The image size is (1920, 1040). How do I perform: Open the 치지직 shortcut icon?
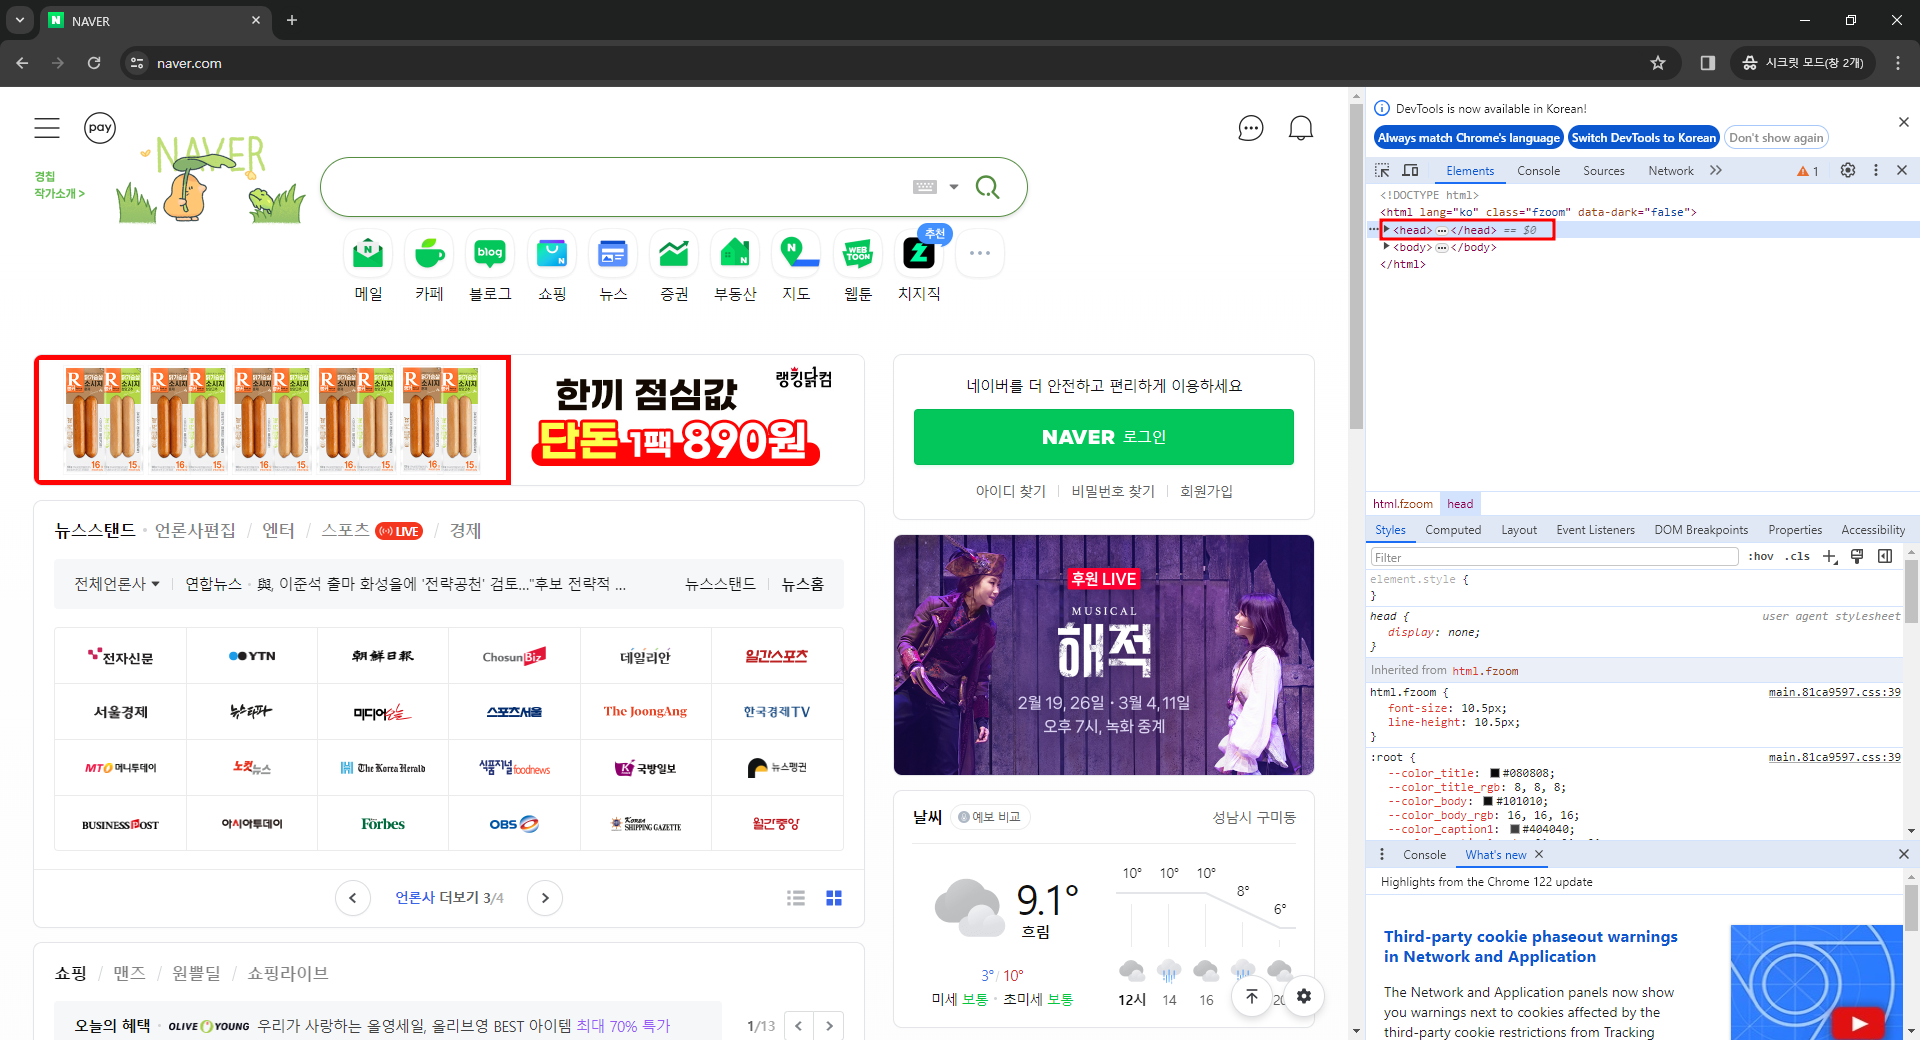pyautogui.click(x=919, y=254)
